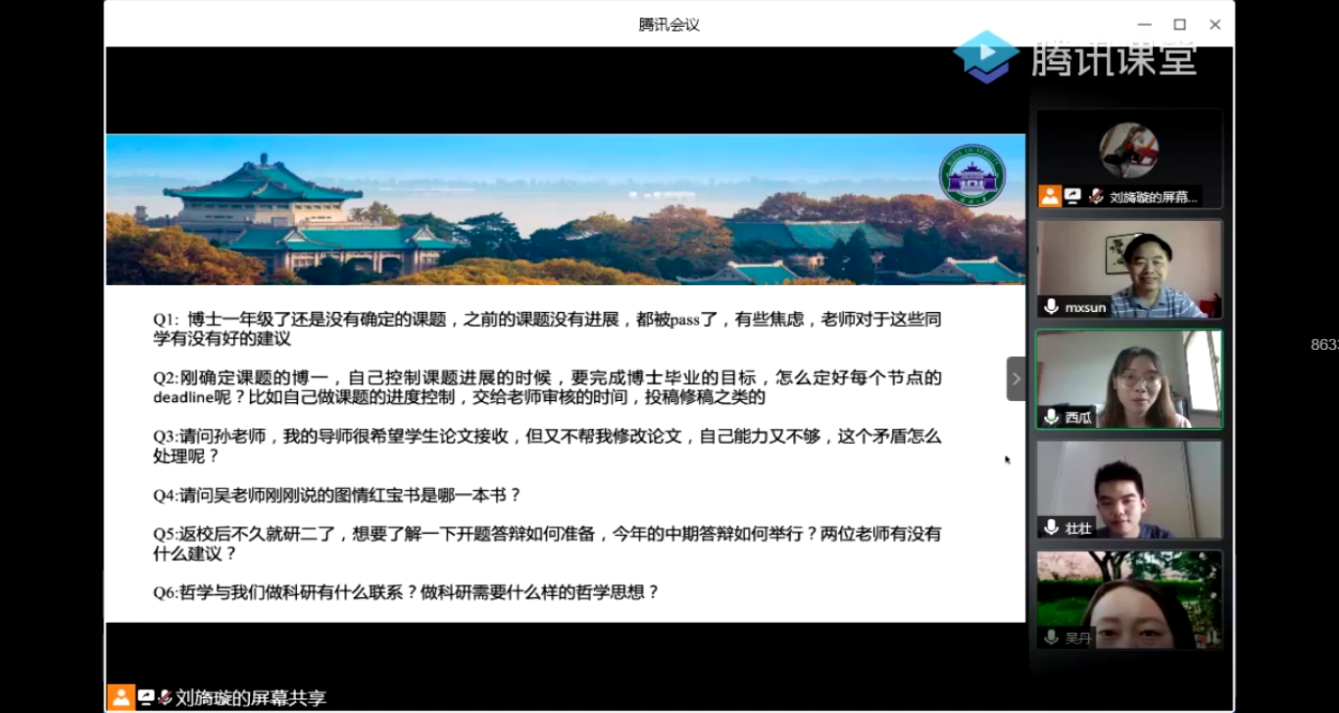
Task: Click the screen-share icon in top participant tile
Action: pyautogui.click(x=1073, y=196)
